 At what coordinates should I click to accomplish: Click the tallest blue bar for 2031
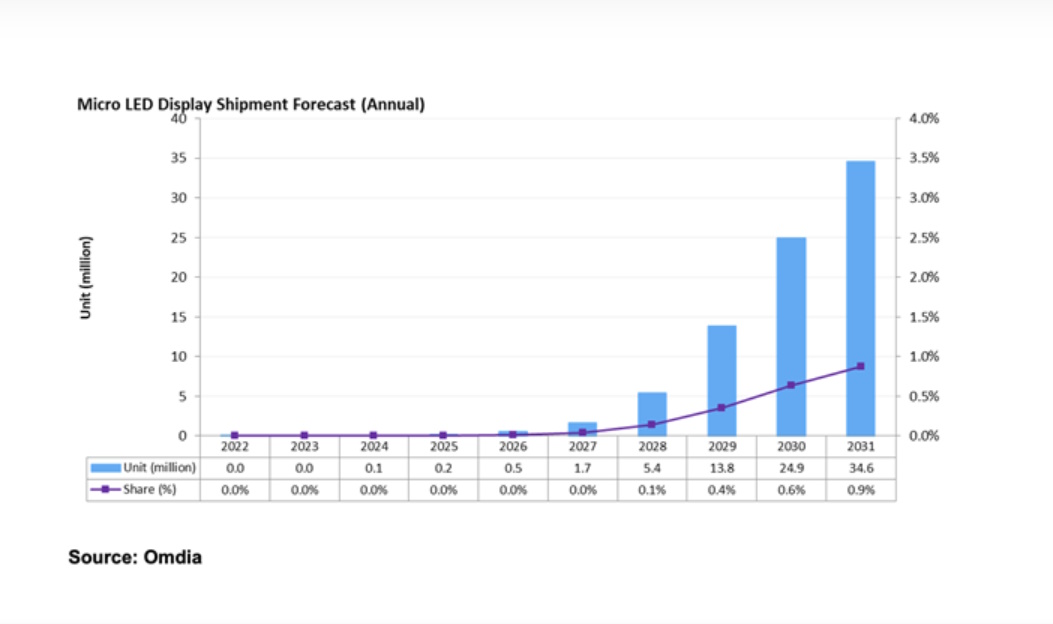tap(860, 298)
